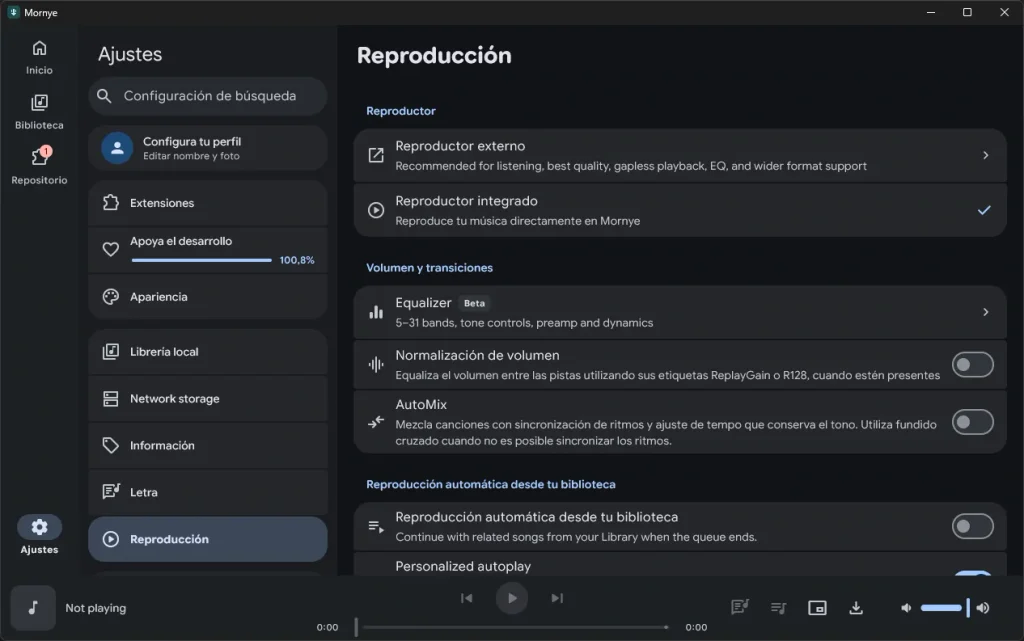Play the current track
The height and width of the screenshot is (641, 1024).
point(512,598)
